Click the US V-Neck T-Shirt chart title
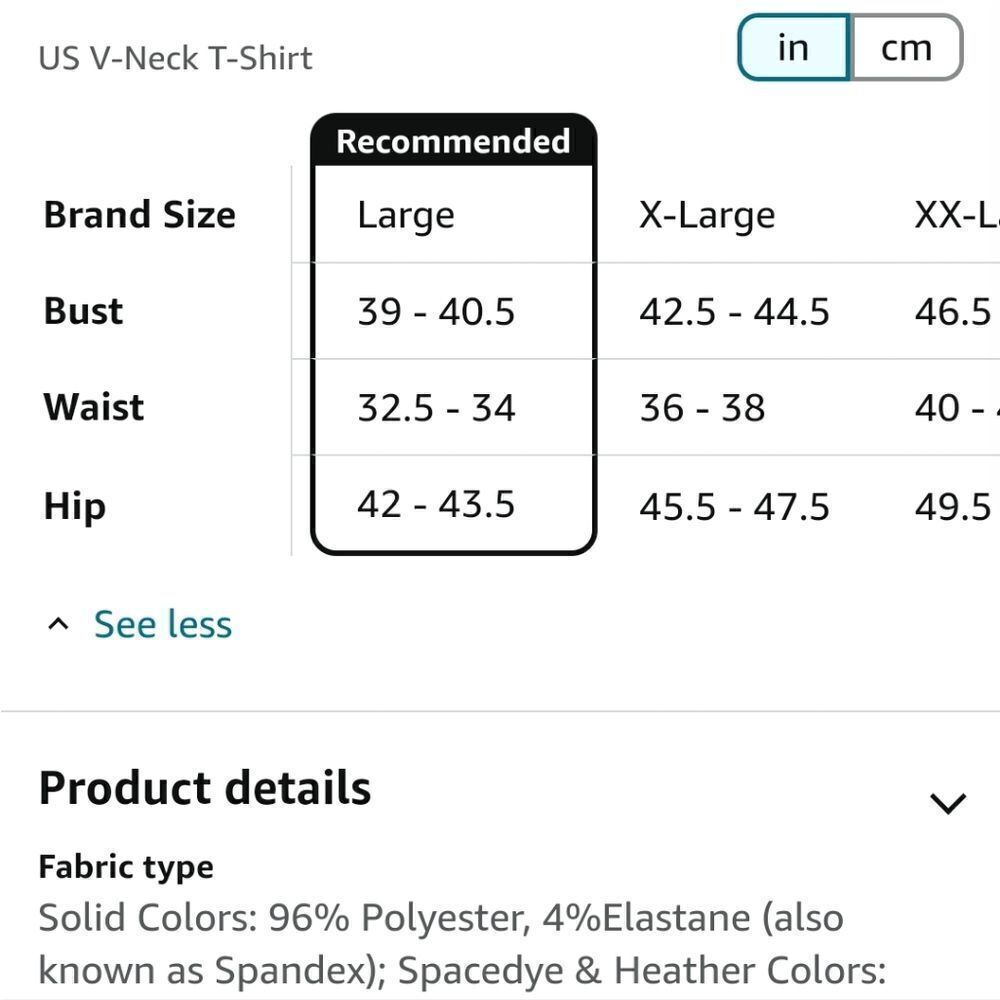Viewport: 1000px width, 1000px height. point(175,57)
